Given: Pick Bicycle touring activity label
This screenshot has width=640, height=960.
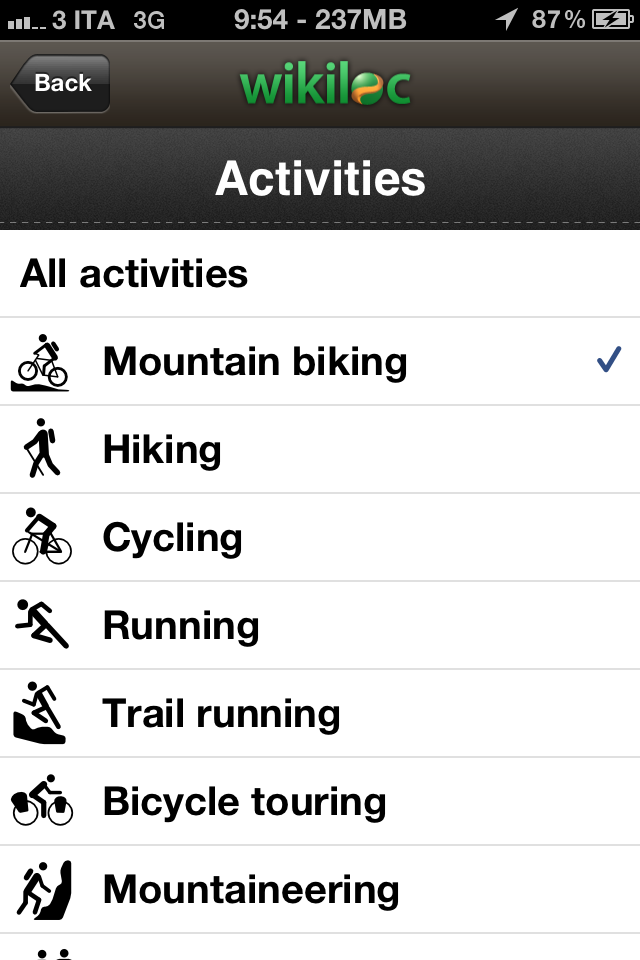Looking at the screenshot, I should pos(244,801).
